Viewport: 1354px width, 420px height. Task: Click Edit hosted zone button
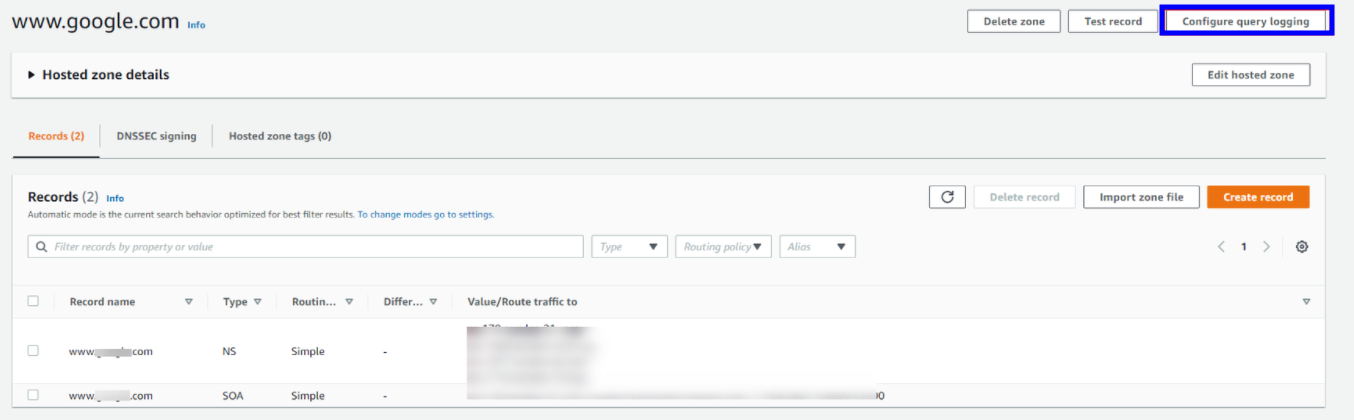(x=1251, y=75)
